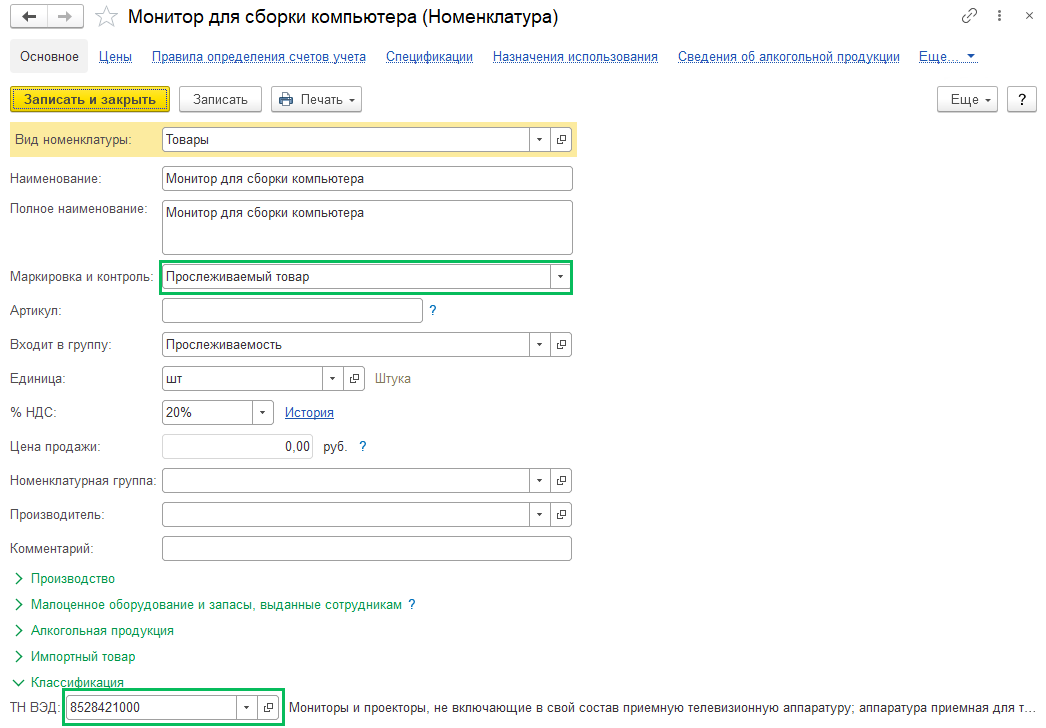Open Единица item with the open icon
Screen dimensions: 1046x728
click(354, 378)
